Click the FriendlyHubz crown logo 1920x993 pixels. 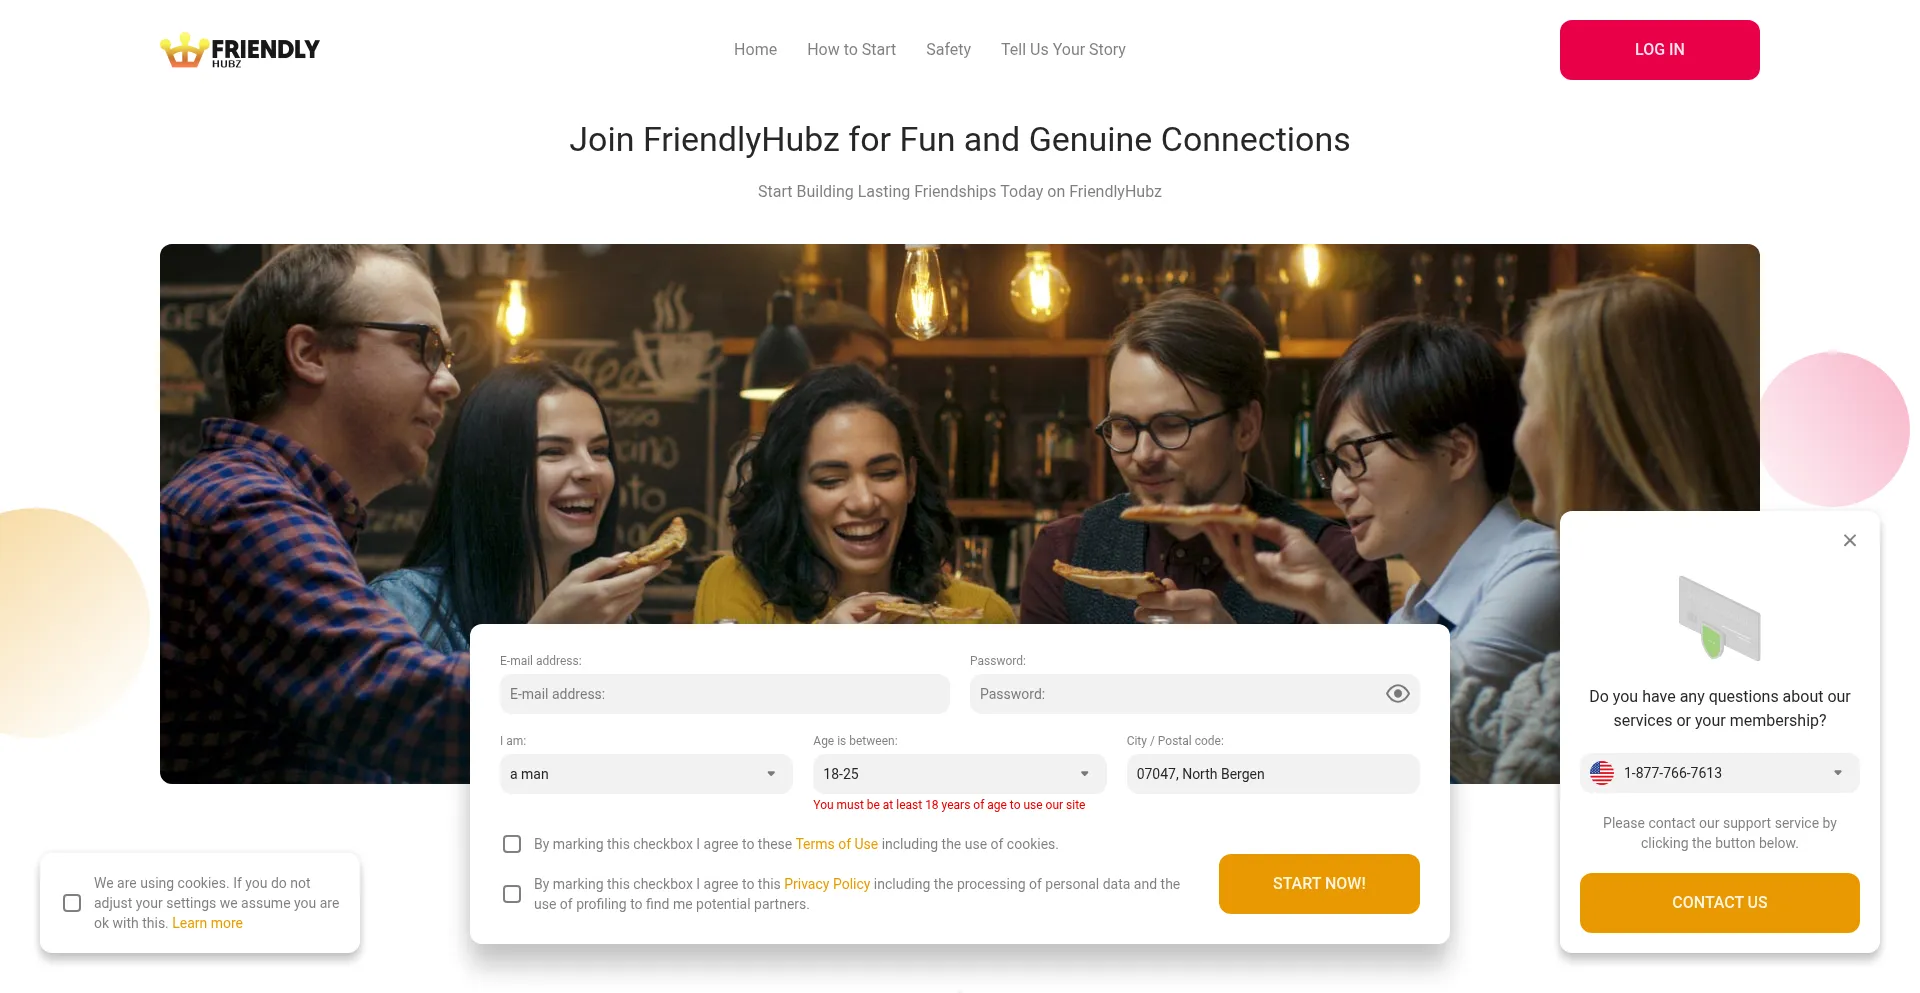tap(240, 50)
